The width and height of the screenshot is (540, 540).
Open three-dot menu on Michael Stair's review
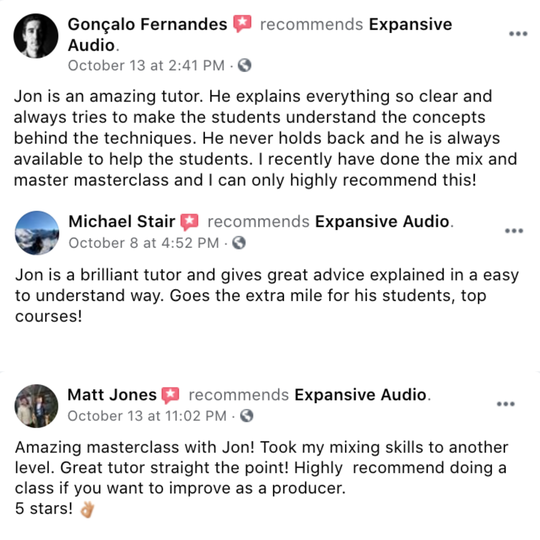coord(514,231)
